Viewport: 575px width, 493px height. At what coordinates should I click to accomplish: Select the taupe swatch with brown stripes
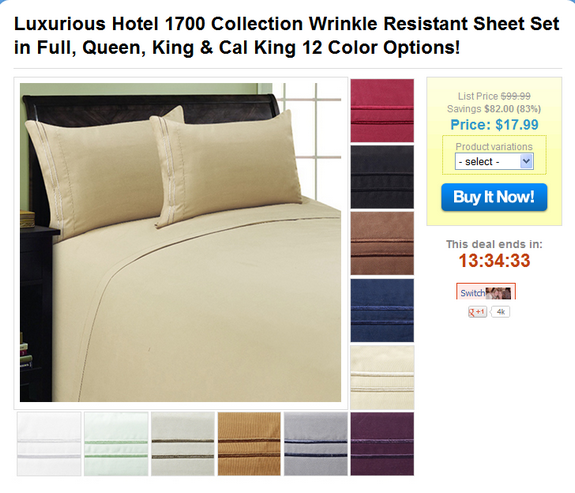click(x=183, y=444)
